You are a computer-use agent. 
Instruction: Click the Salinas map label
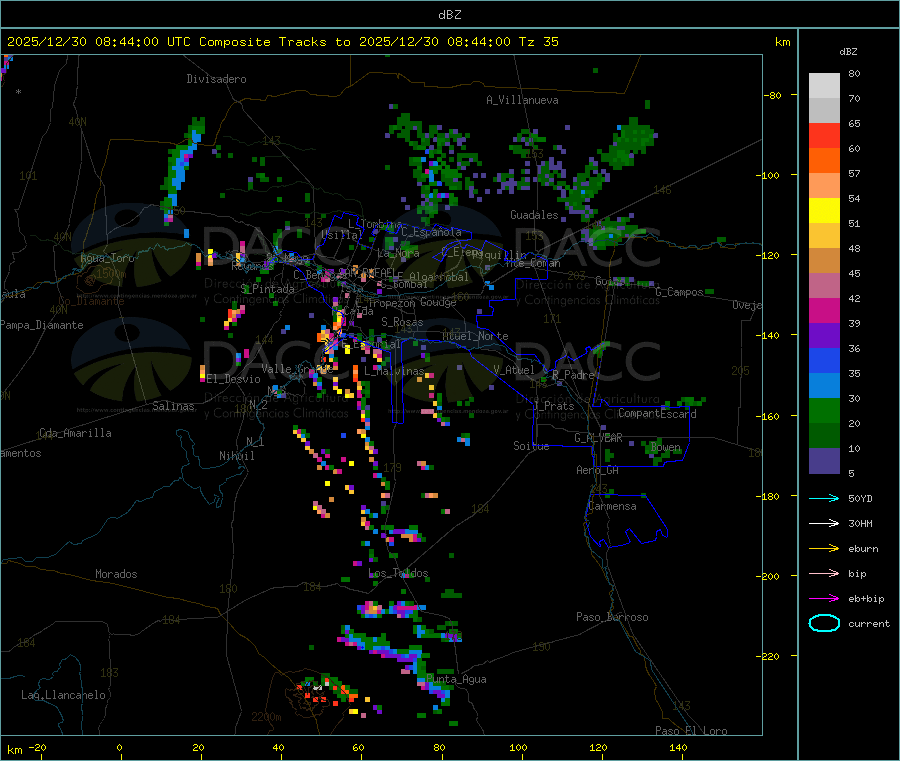tap(173, 406)
